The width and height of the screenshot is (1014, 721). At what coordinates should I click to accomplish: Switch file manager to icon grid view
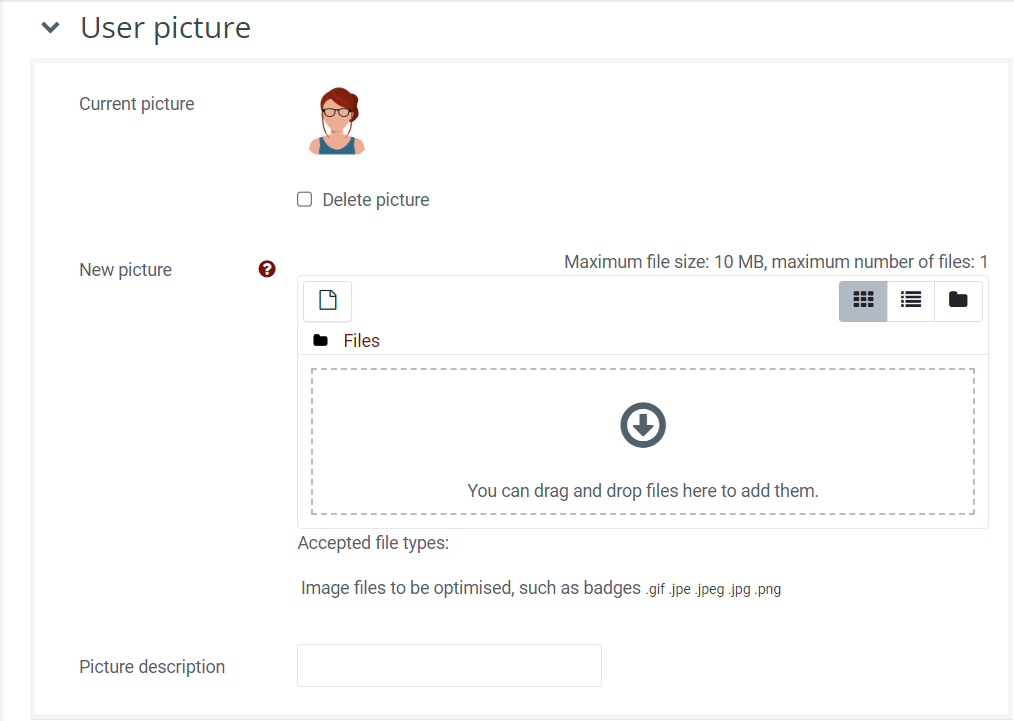863,300
